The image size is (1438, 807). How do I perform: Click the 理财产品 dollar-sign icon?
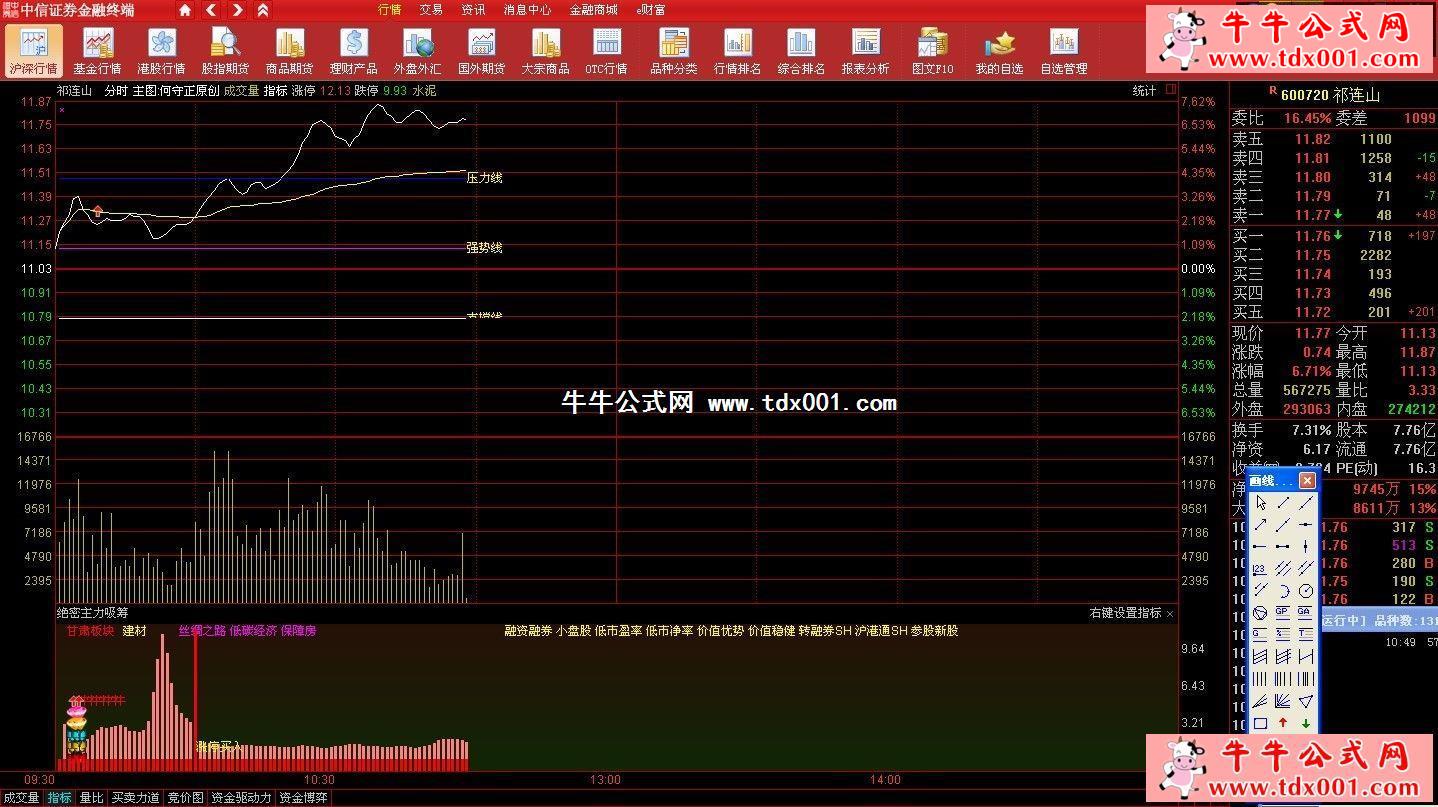pos(353,50)
